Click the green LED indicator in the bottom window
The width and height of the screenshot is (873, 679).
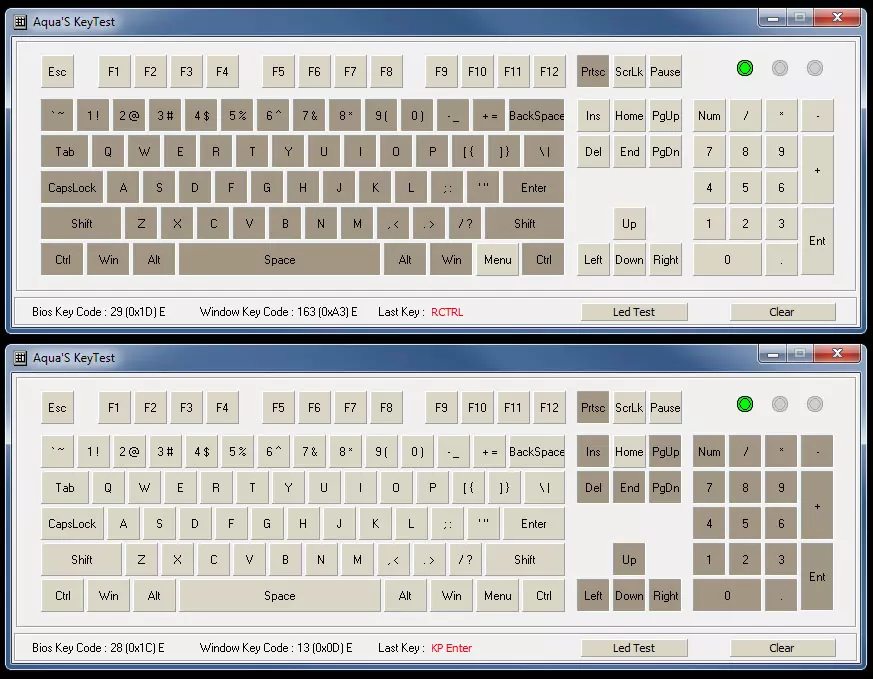(744, 404)
